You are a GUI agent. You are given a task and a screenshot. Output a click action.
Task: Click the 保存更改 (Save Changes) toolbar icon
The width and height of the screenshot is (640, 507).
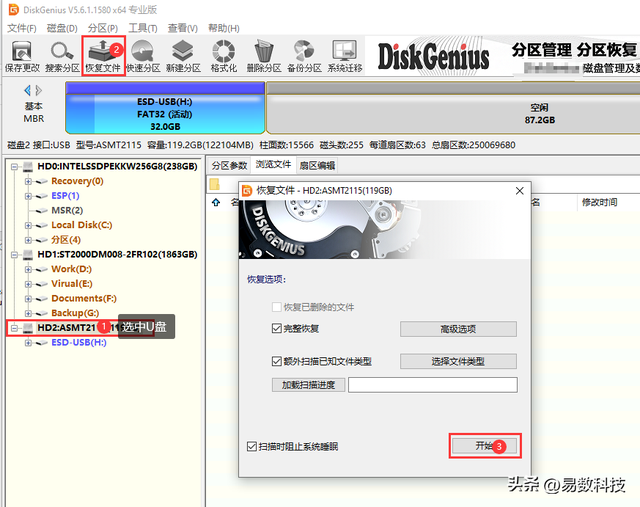22,56
